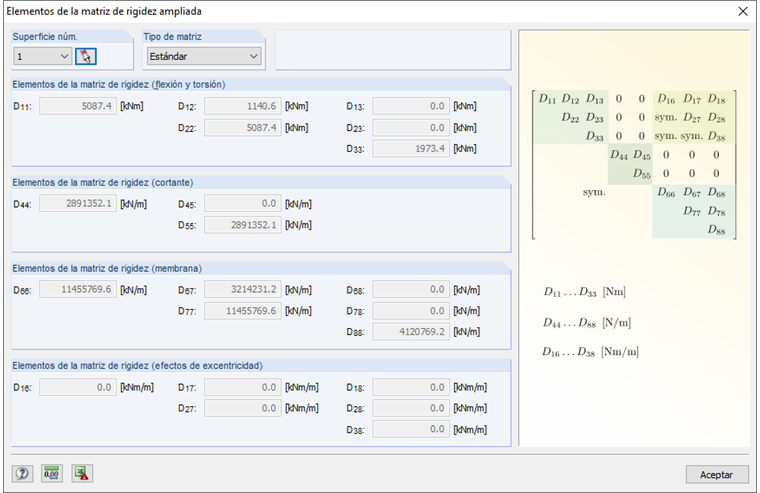Click the D66 value field
The width and height of the screenshot is (760, 493).
pyautogui.click(x=78, y=289)
